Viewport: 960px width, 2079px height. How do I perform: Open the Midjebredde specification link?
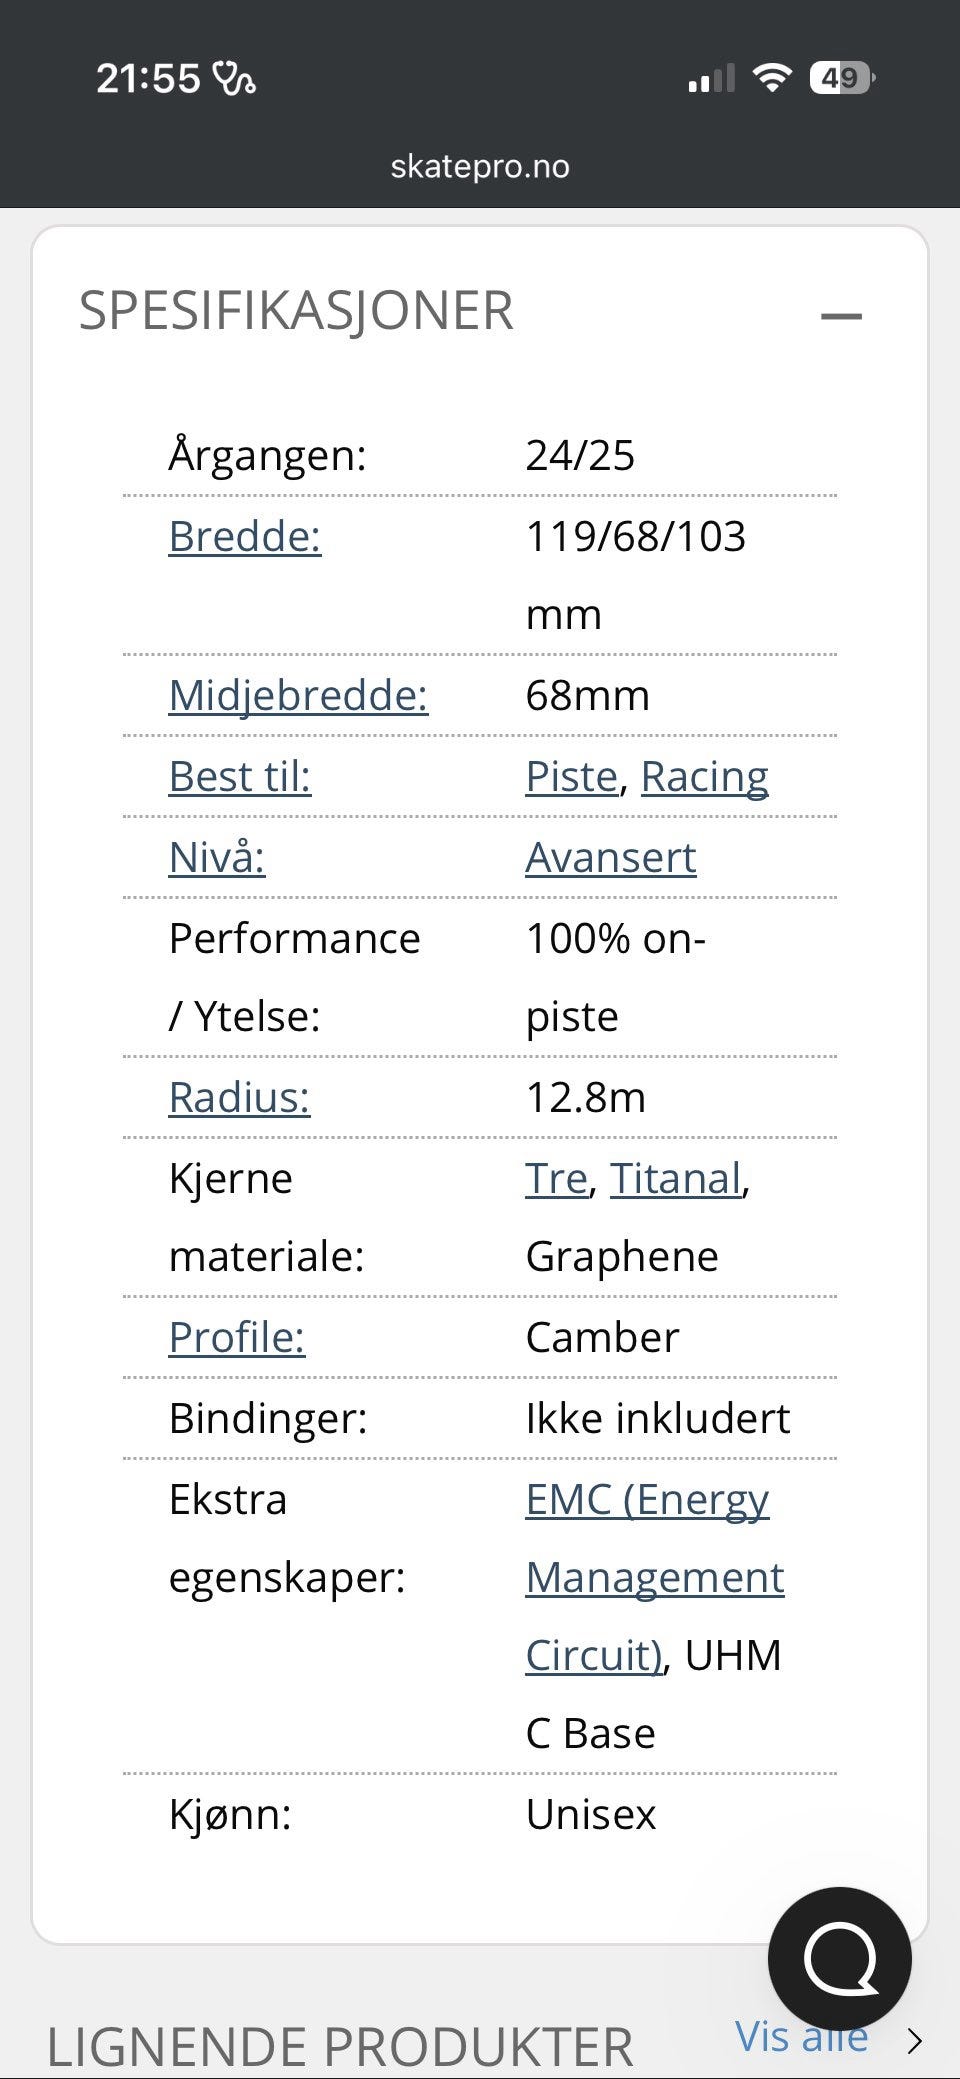(299, 696)
